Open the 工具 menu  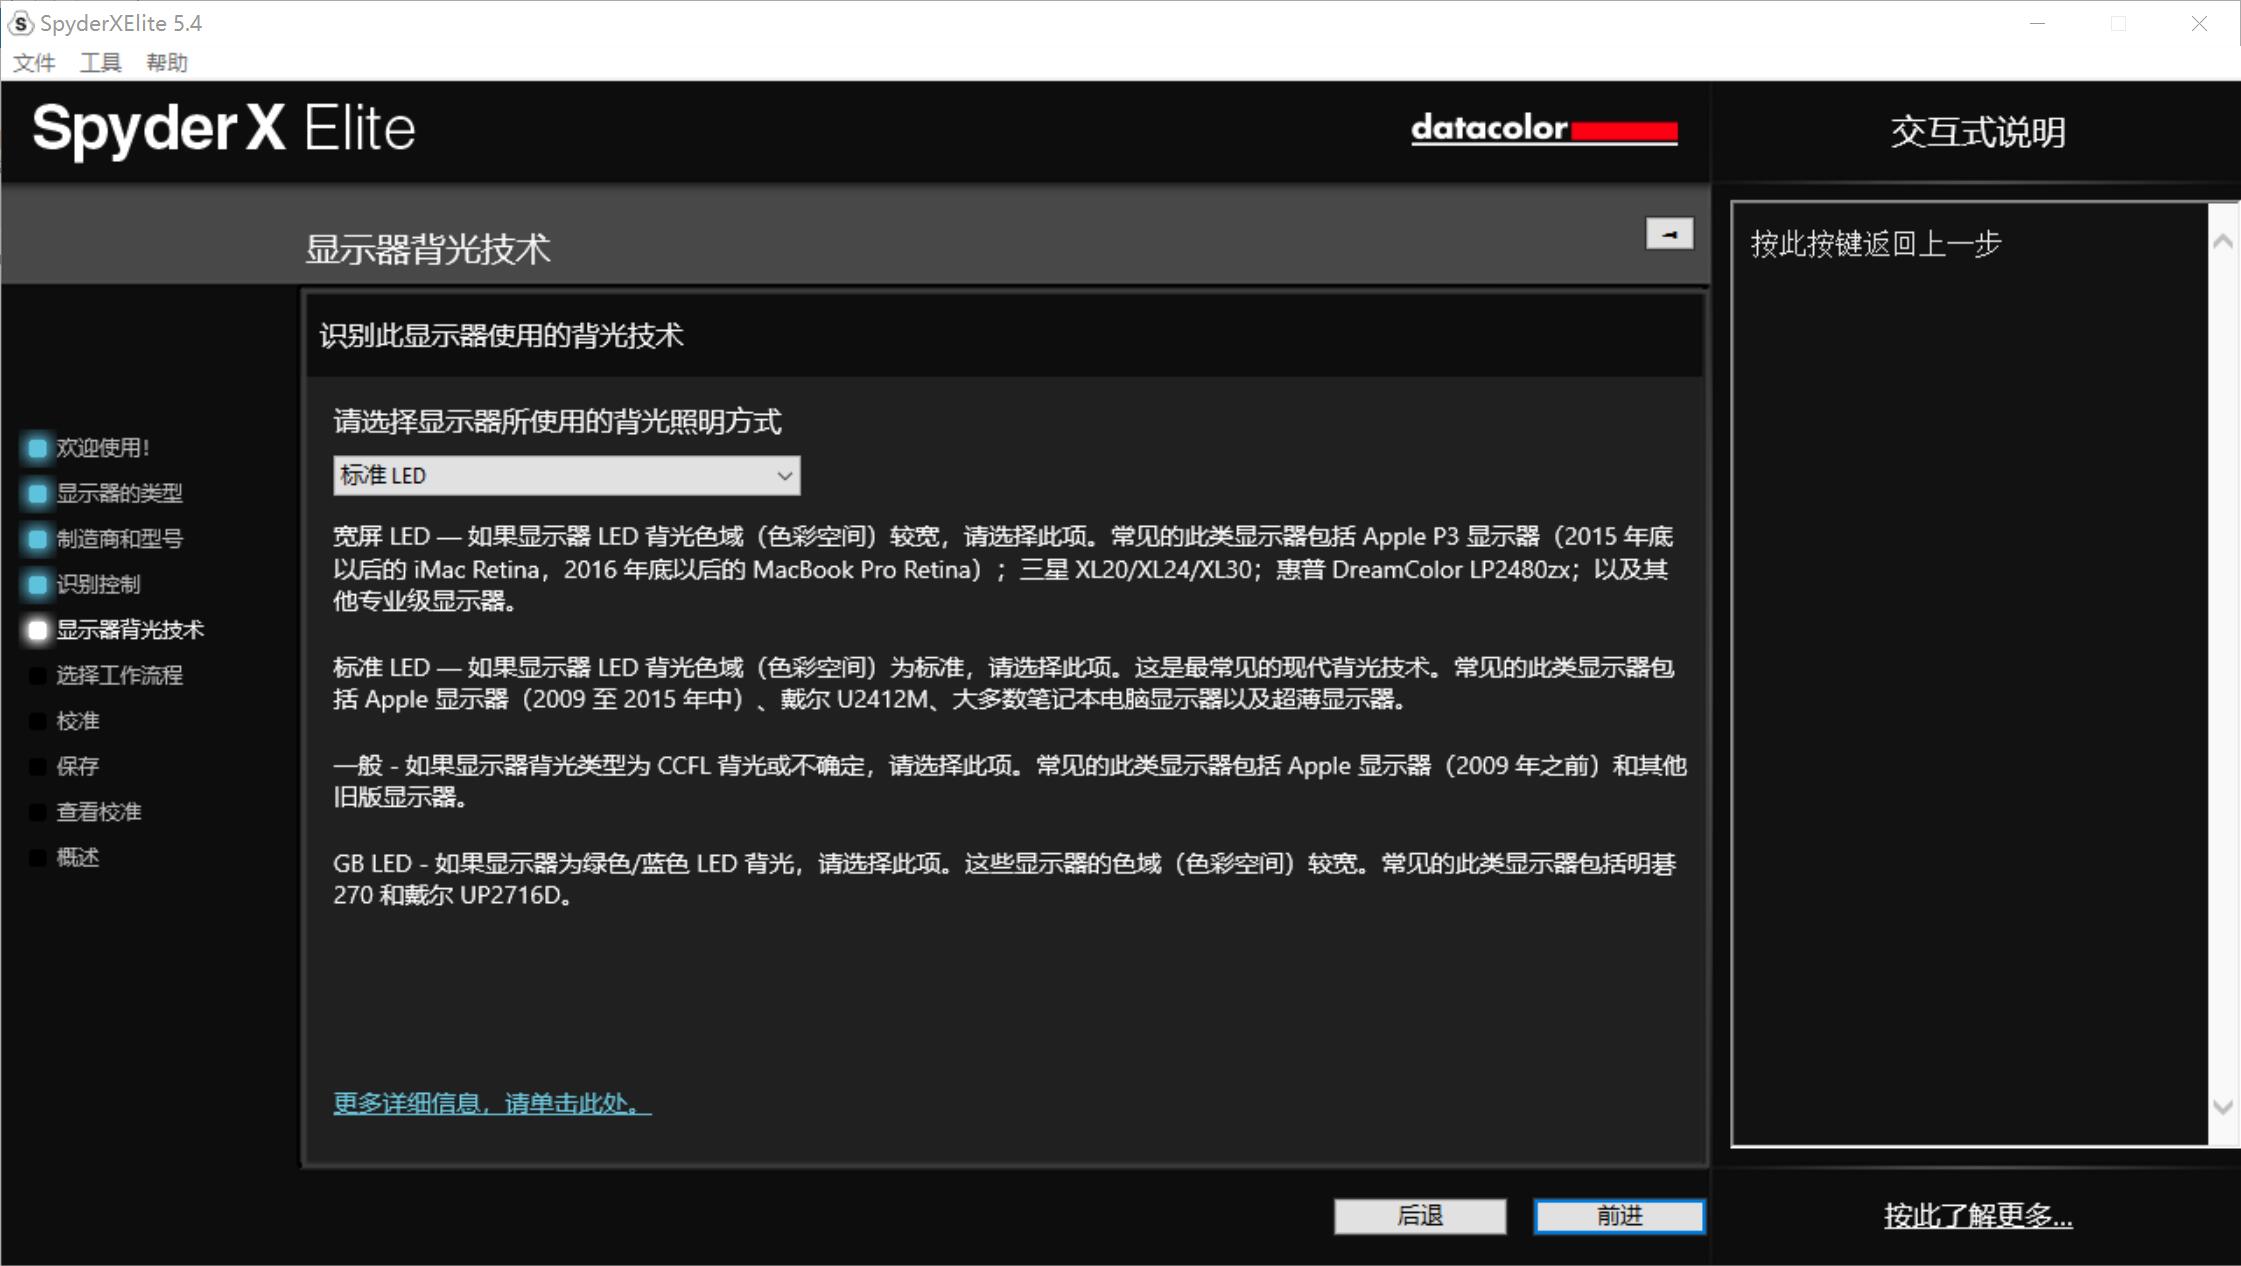[x=100, y=63]
